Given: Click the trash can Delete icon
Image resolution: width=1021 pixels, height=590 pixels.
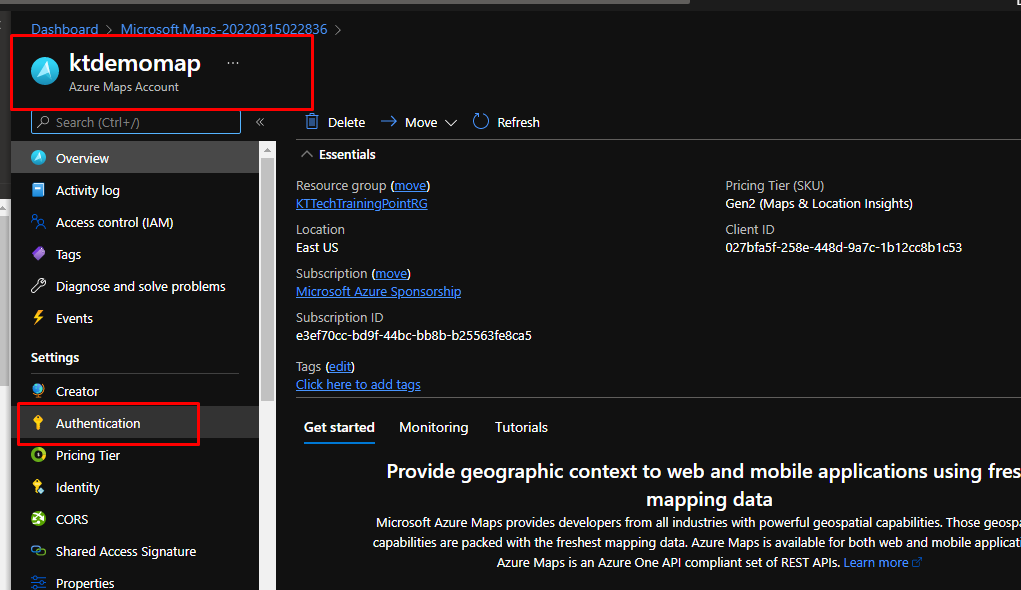Looking at the screenshot, I should pos(312,121).
